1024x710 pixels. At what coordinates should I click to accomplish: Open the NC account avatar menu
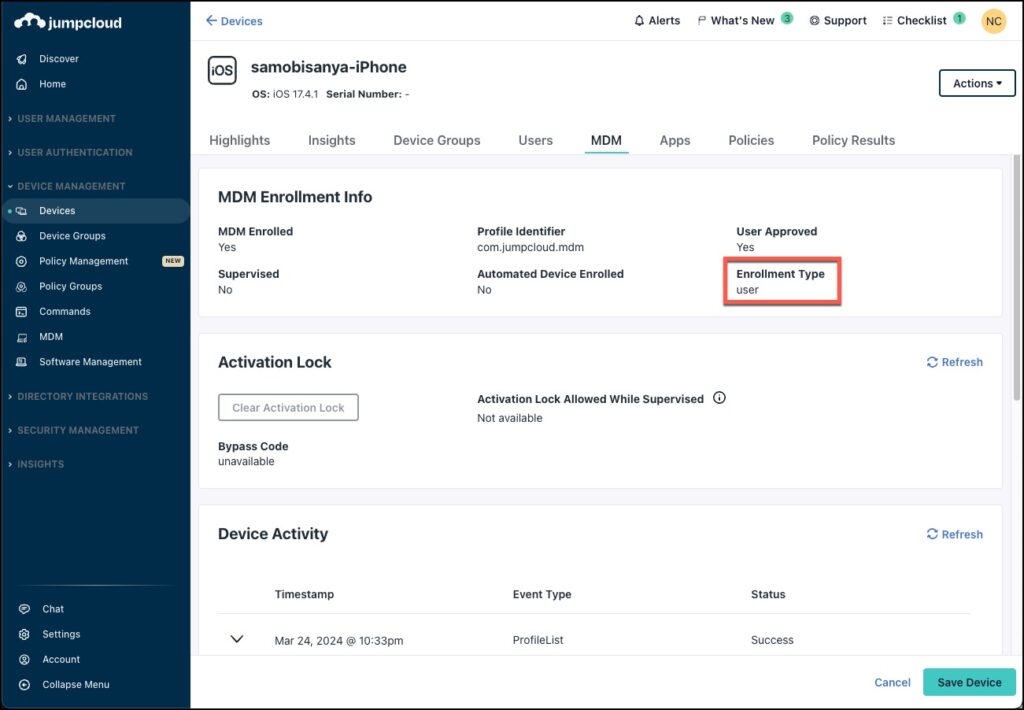click(993, 20)
